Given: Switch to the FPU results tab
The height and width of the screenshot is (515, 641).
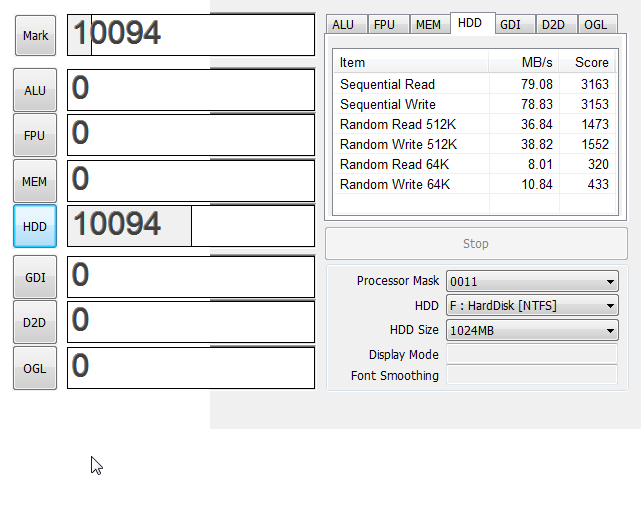Looking at the screenshot, I should 388,25.
